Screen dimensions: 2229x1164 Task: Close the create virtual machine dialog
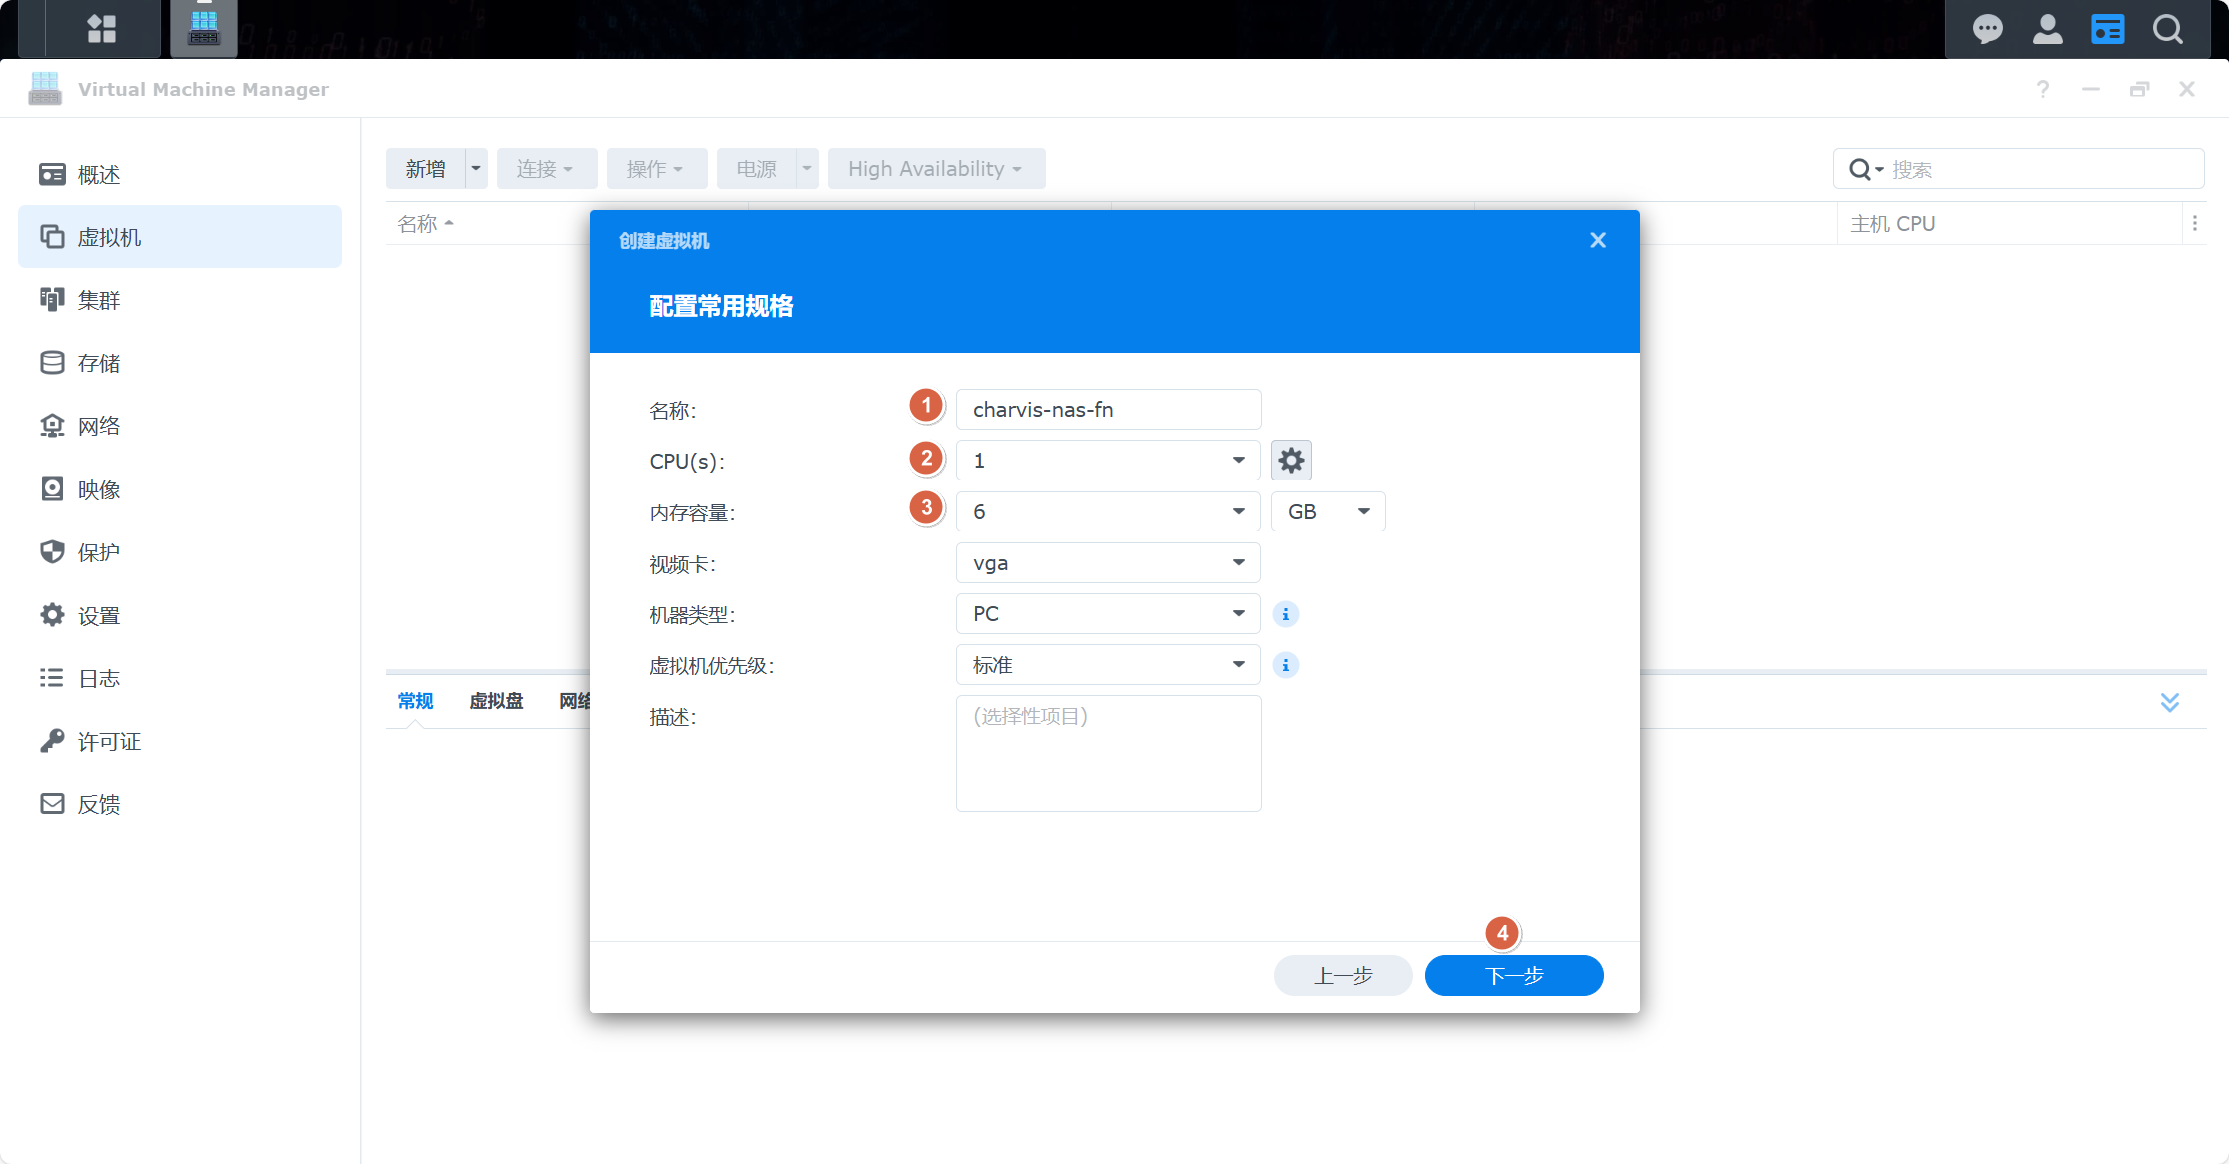1597,240
